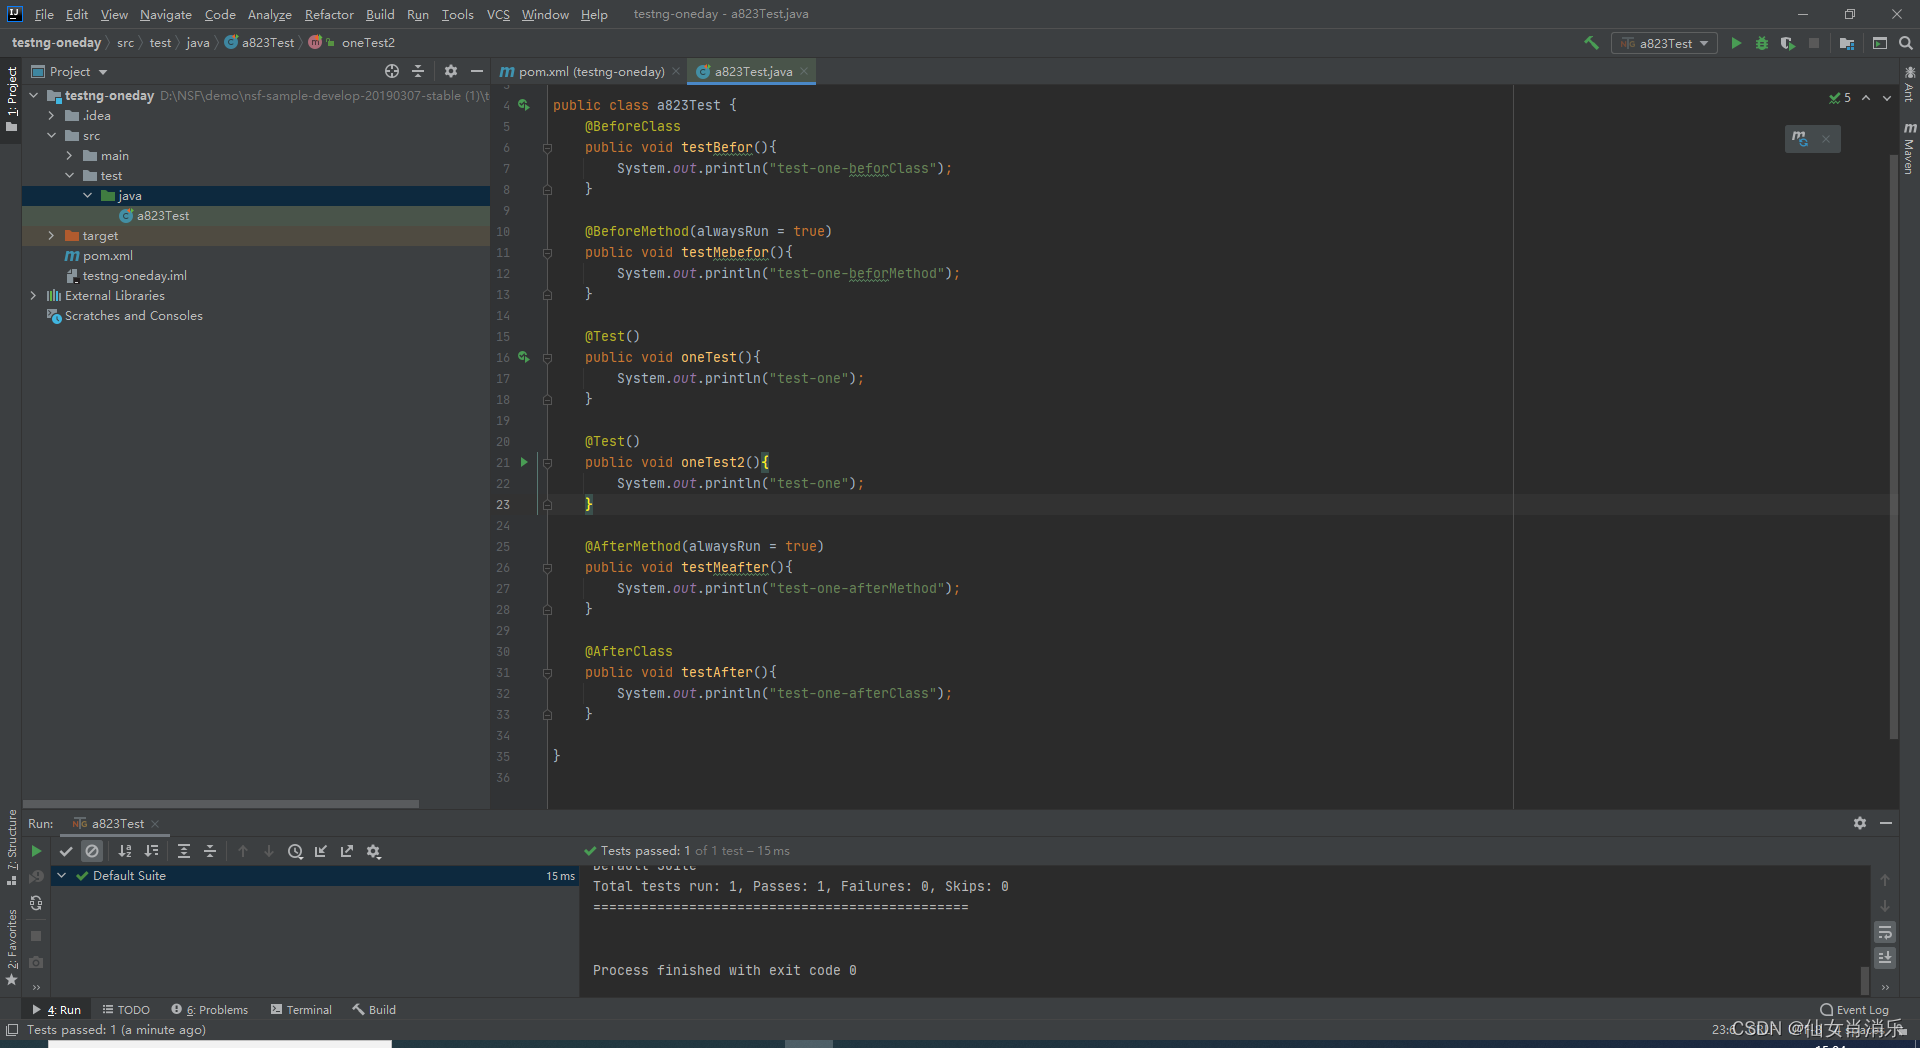Click the Project panel horizontal scrollbar
Image resolution: width=1920 pixels, height=1048 pixels.
click(221, 803)
